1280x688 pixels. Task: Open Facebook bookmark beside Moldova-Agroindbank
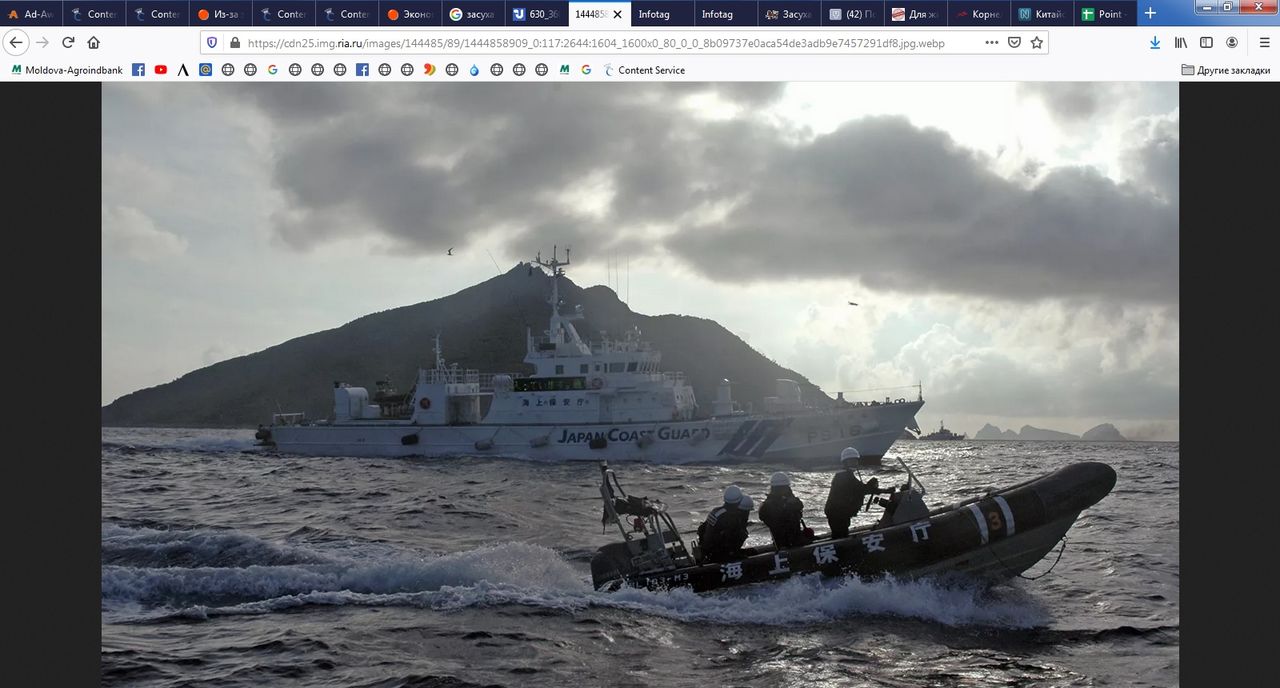[x=138, y=70]
